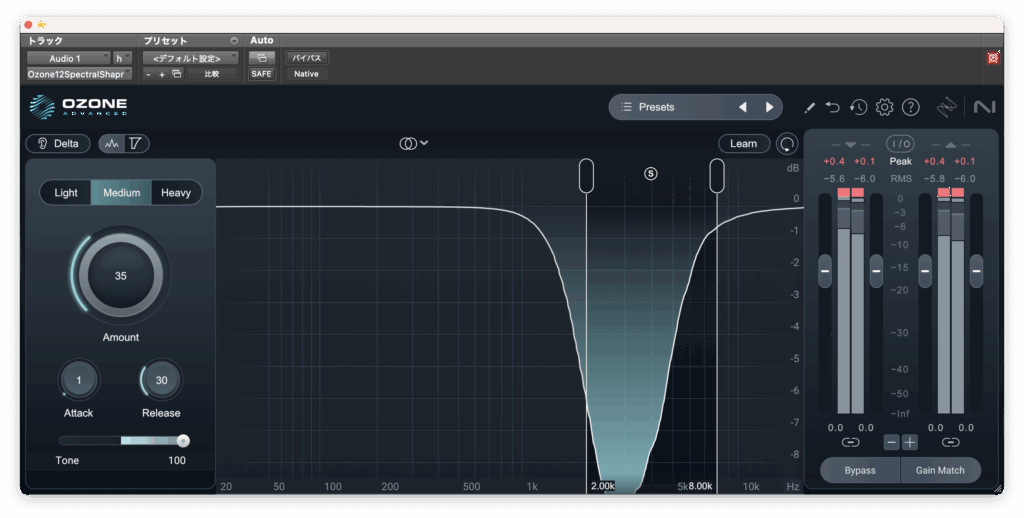The height and width of the screenshot is (518, 1024).
Task: Click the pencil edit icon
Action: [x=809, y=107]
